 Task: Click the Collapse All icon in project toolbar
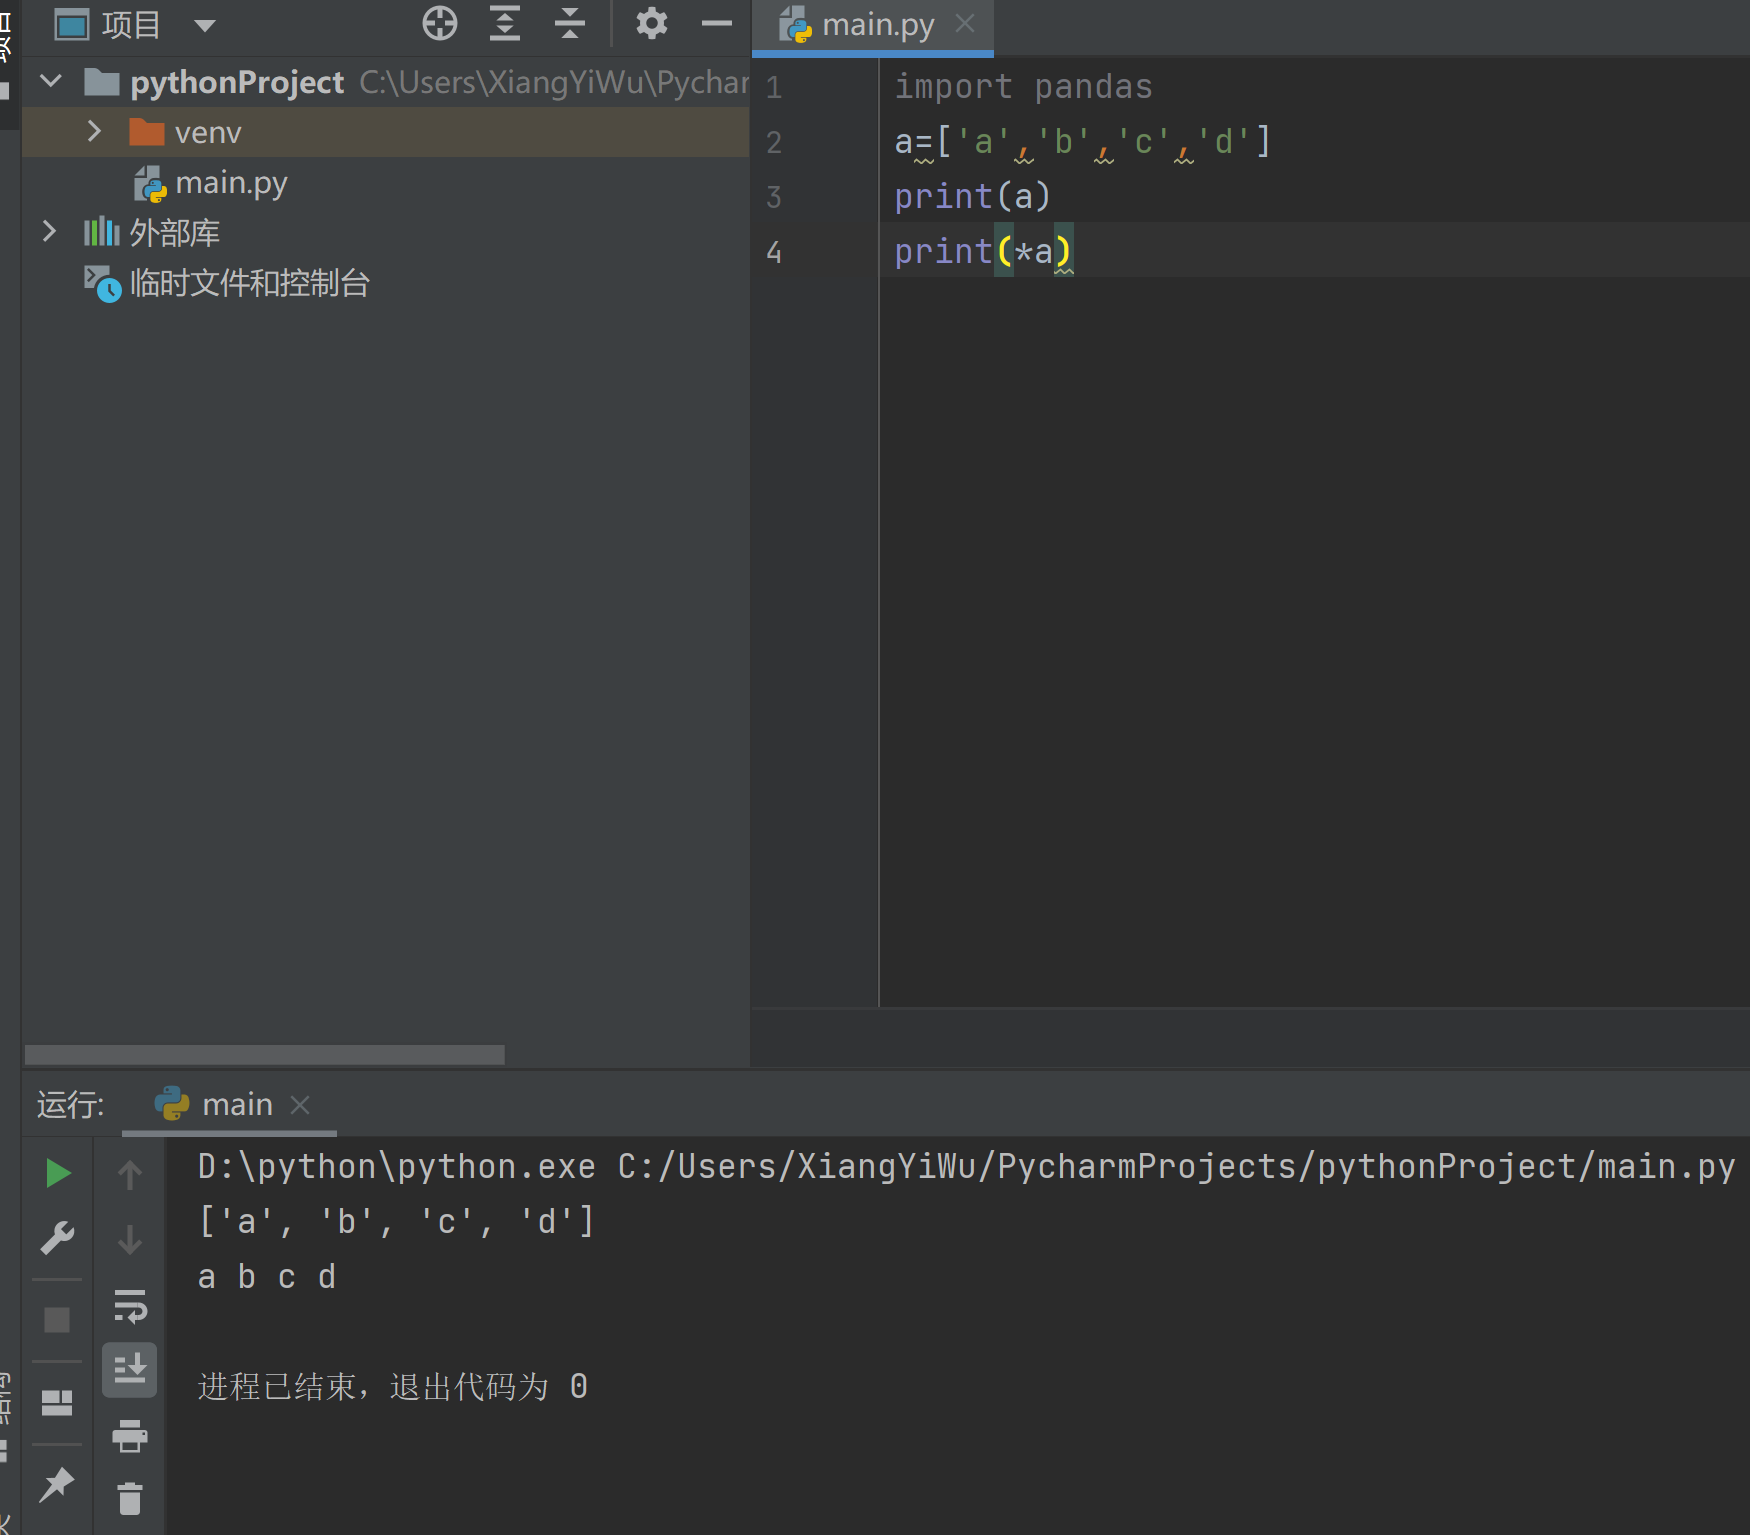569,23
